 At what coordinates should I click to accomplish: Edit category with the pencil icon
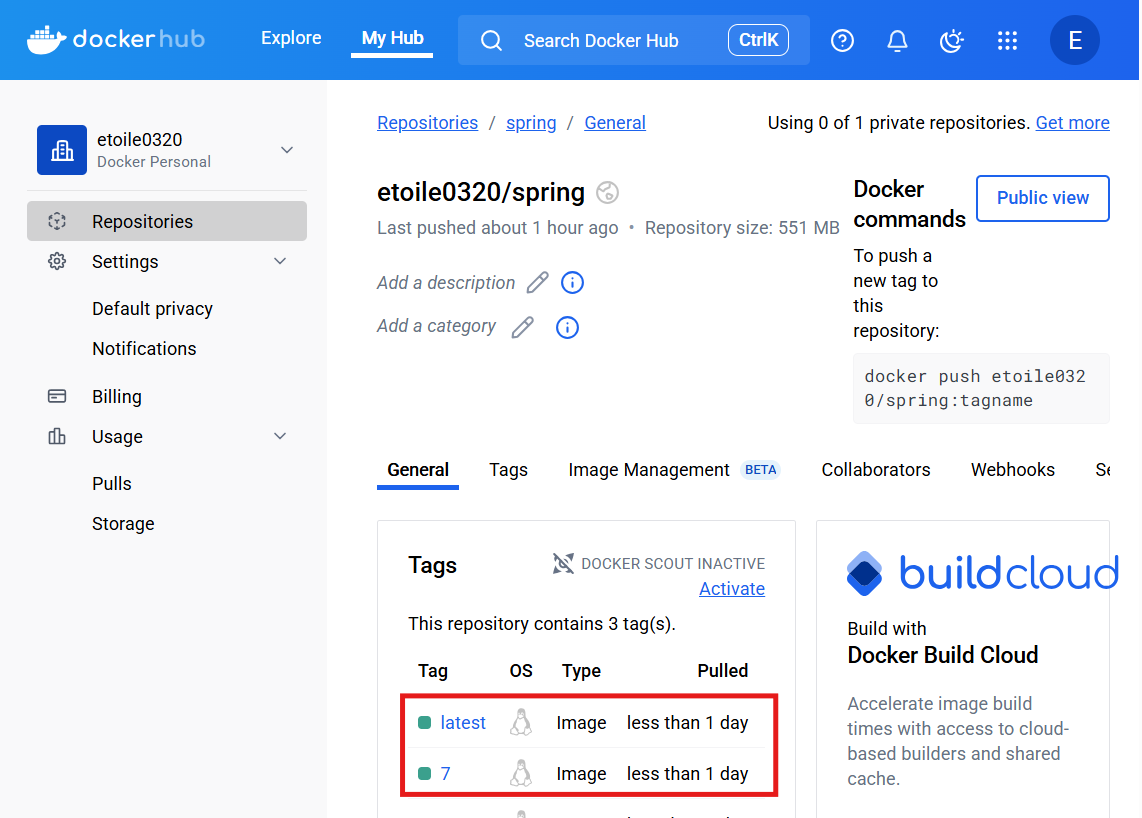[x=522, y=327]
